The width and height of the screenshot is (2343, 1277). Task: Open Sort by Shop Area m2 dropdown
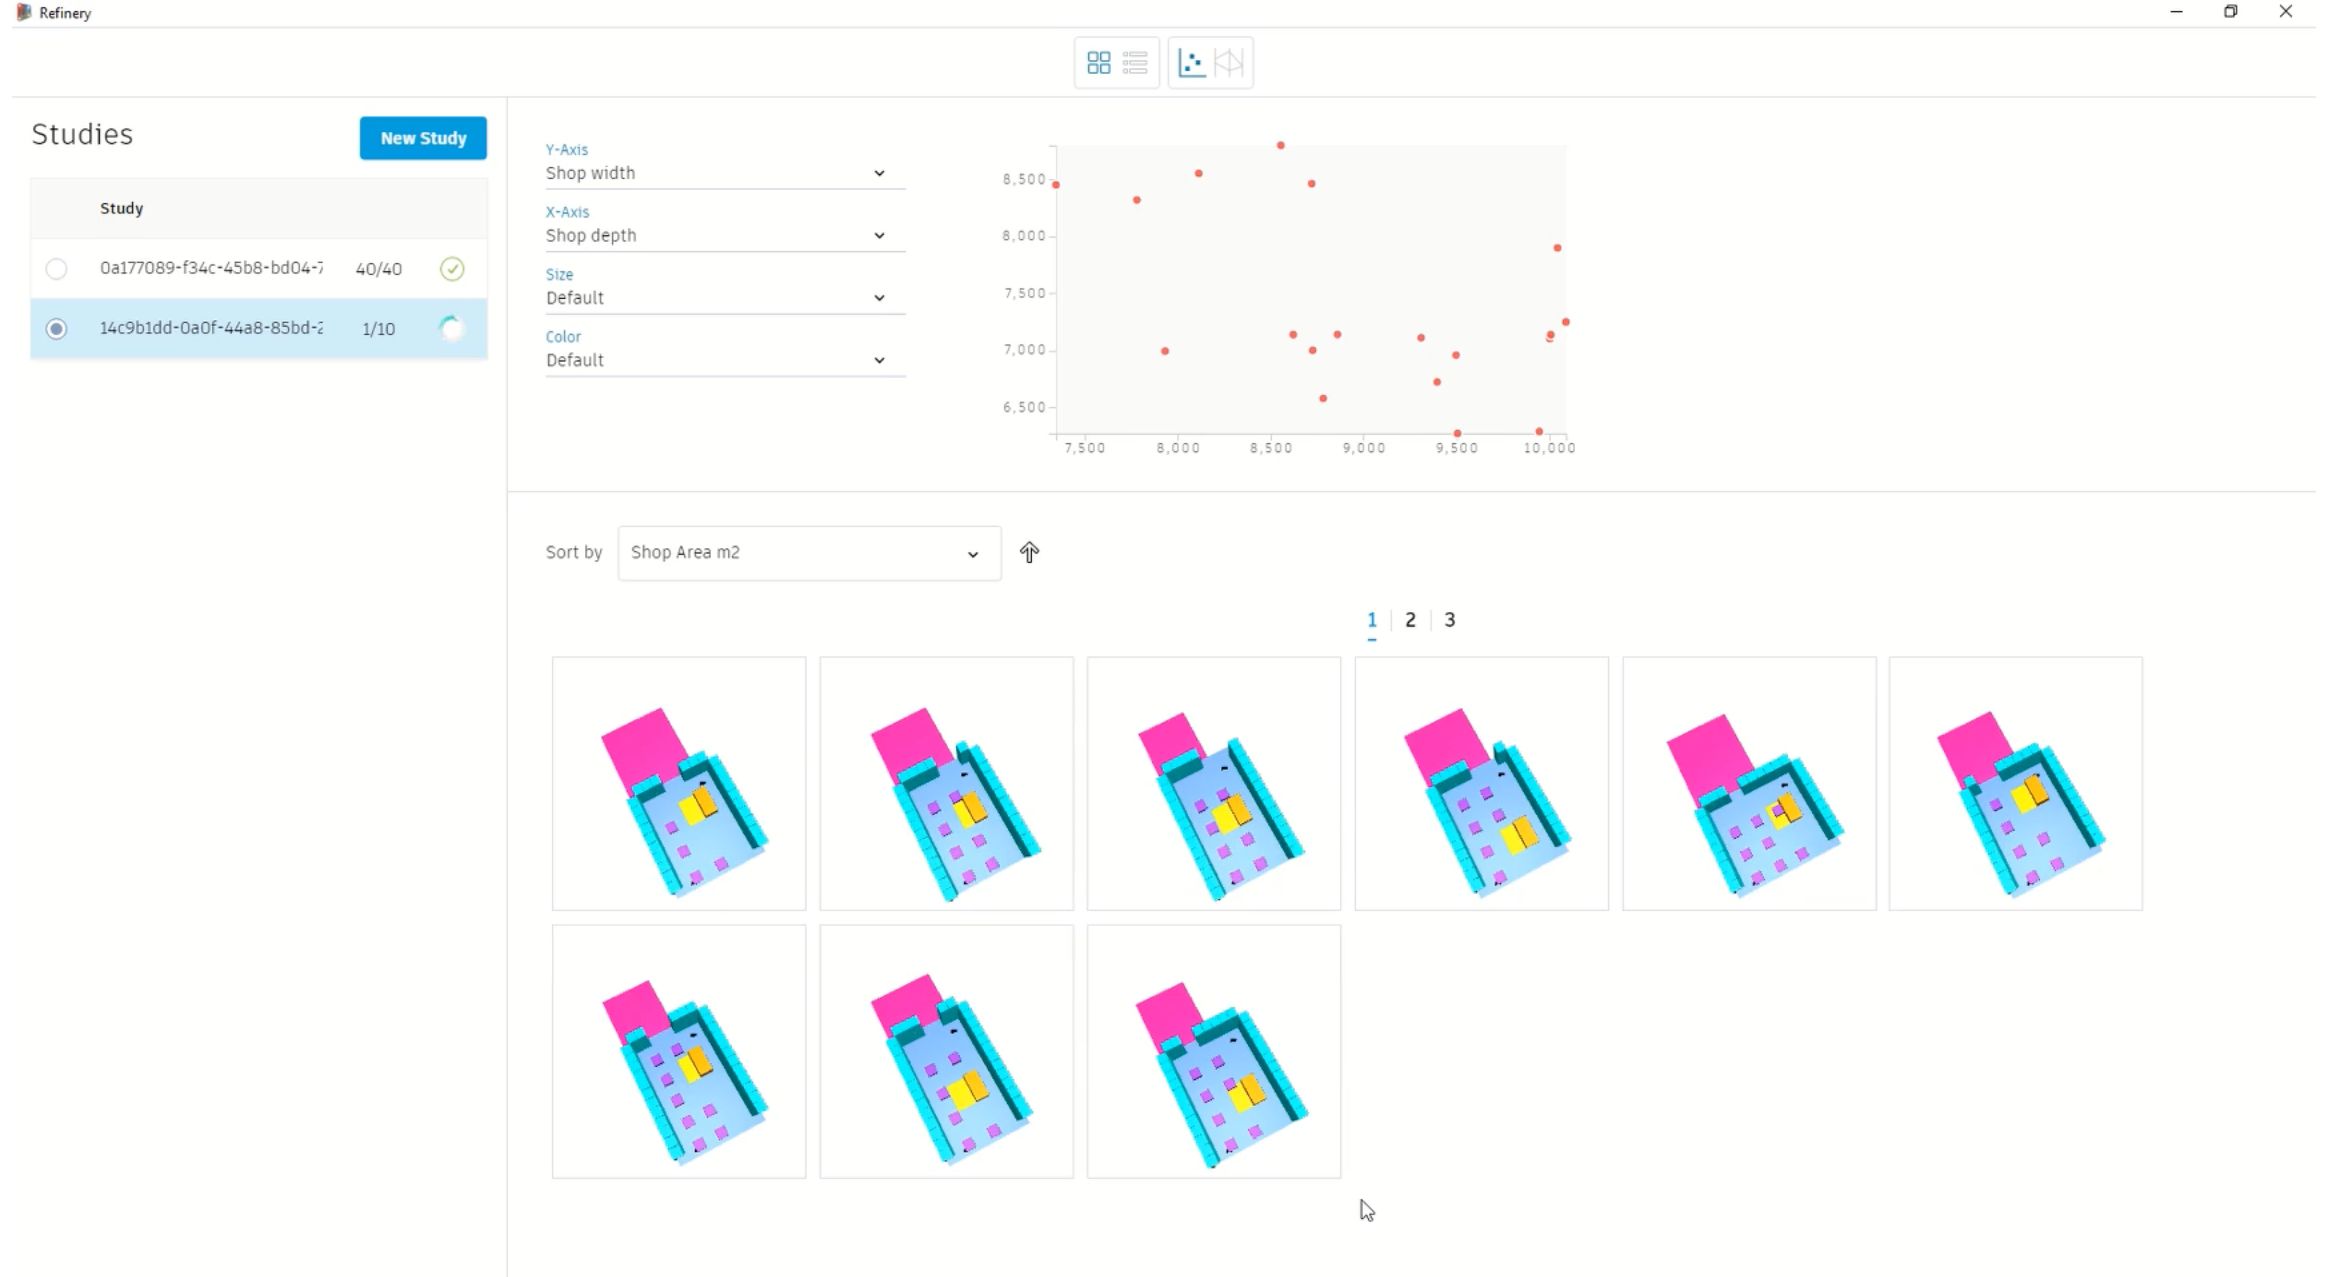[808, 553]
